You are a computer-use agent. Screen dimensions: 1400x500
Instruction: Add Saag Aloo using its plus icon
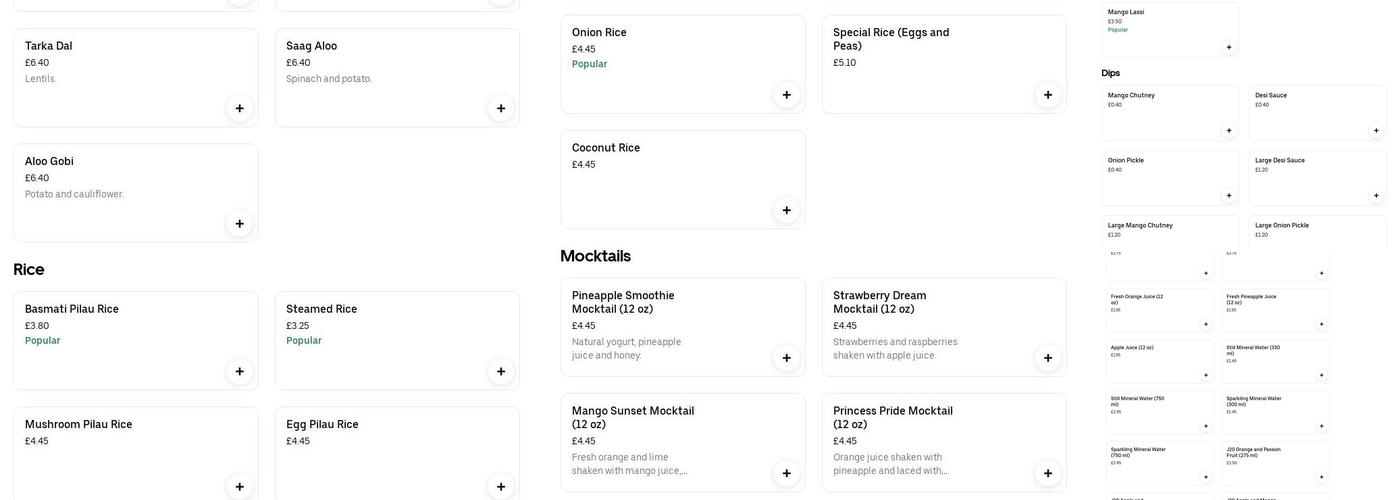click(501, 108)
